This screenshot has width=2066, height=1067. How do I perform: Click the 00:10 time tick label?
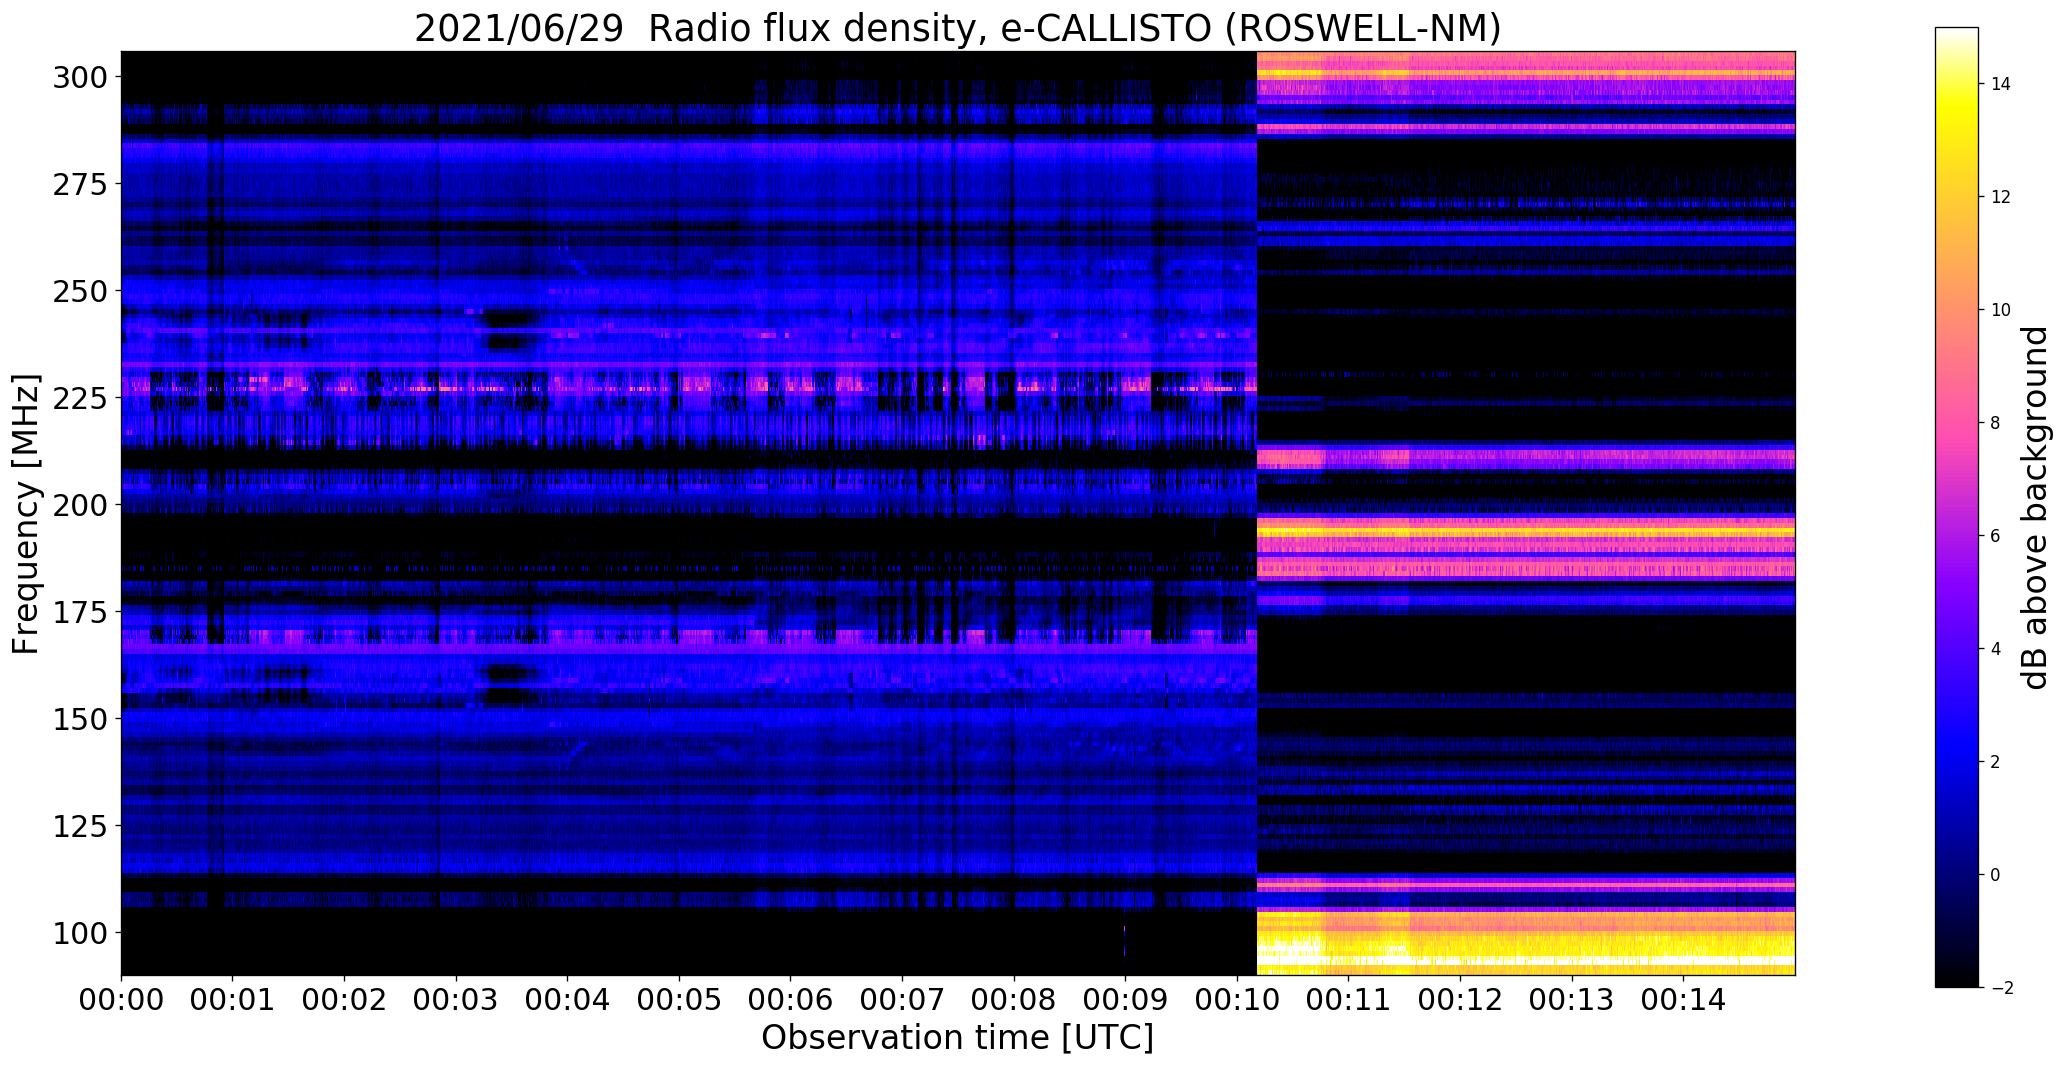(x=1237, y=999)
